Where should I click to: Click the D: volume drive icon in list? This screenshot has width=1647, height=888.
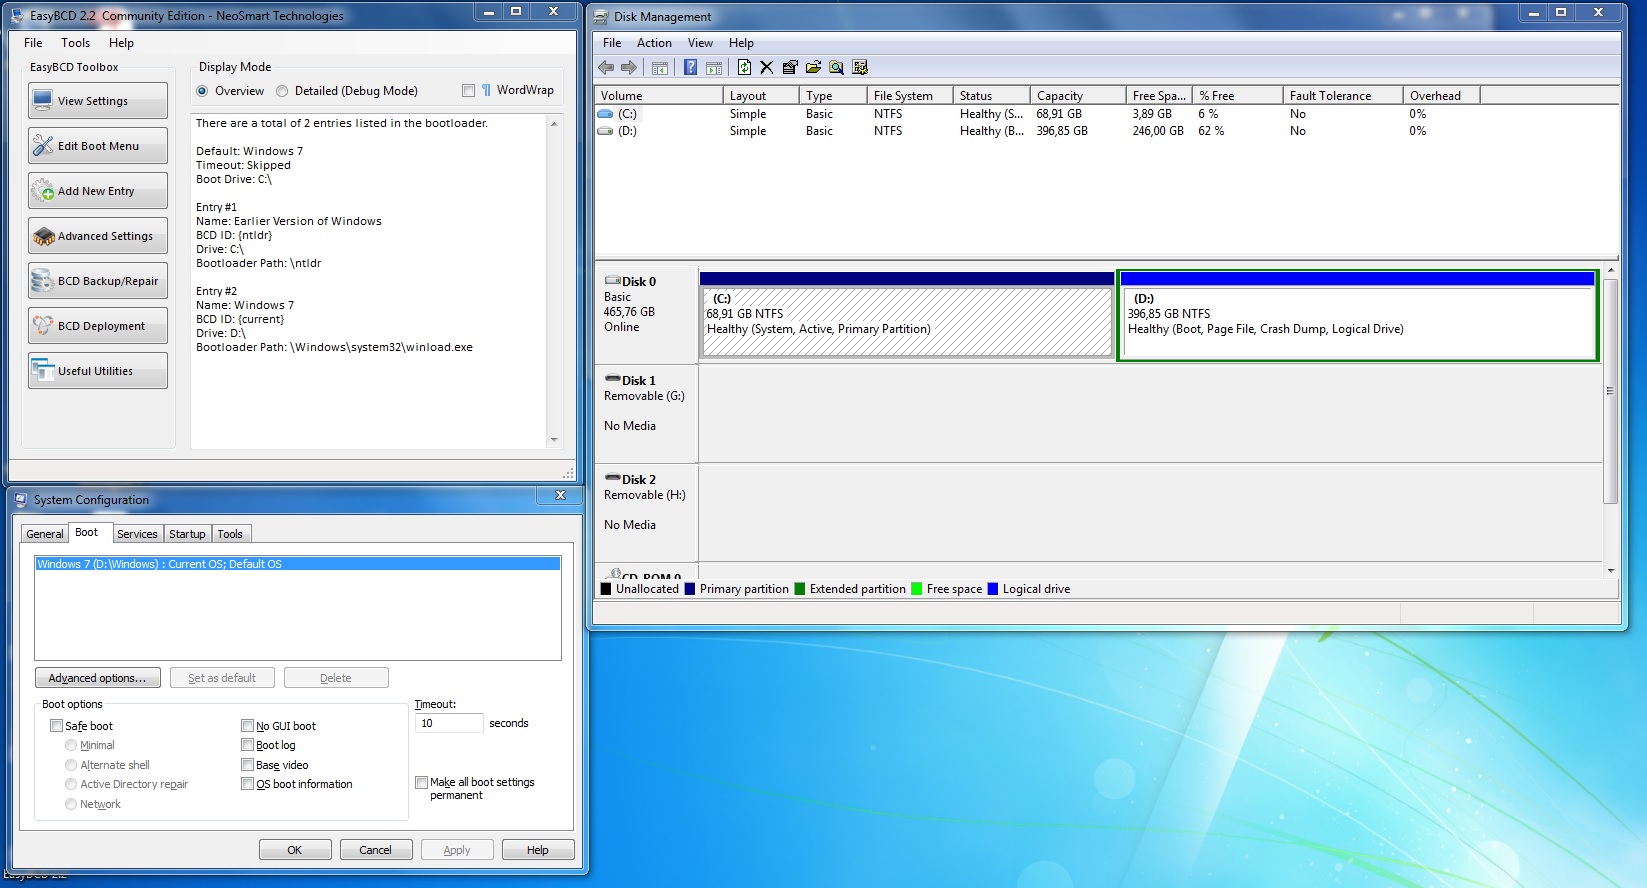605,131
